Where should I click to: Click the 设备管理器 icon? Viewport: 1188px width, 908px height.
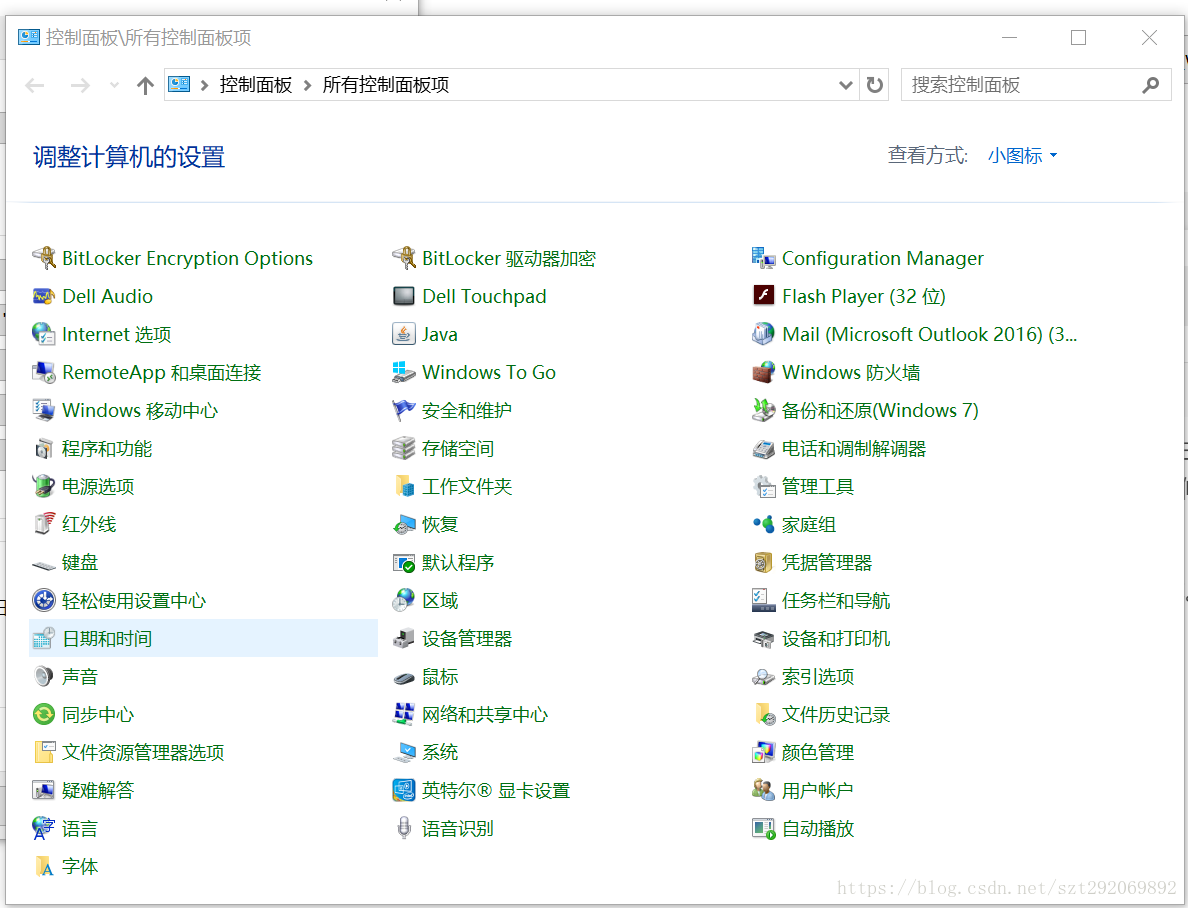click(404, 638)
